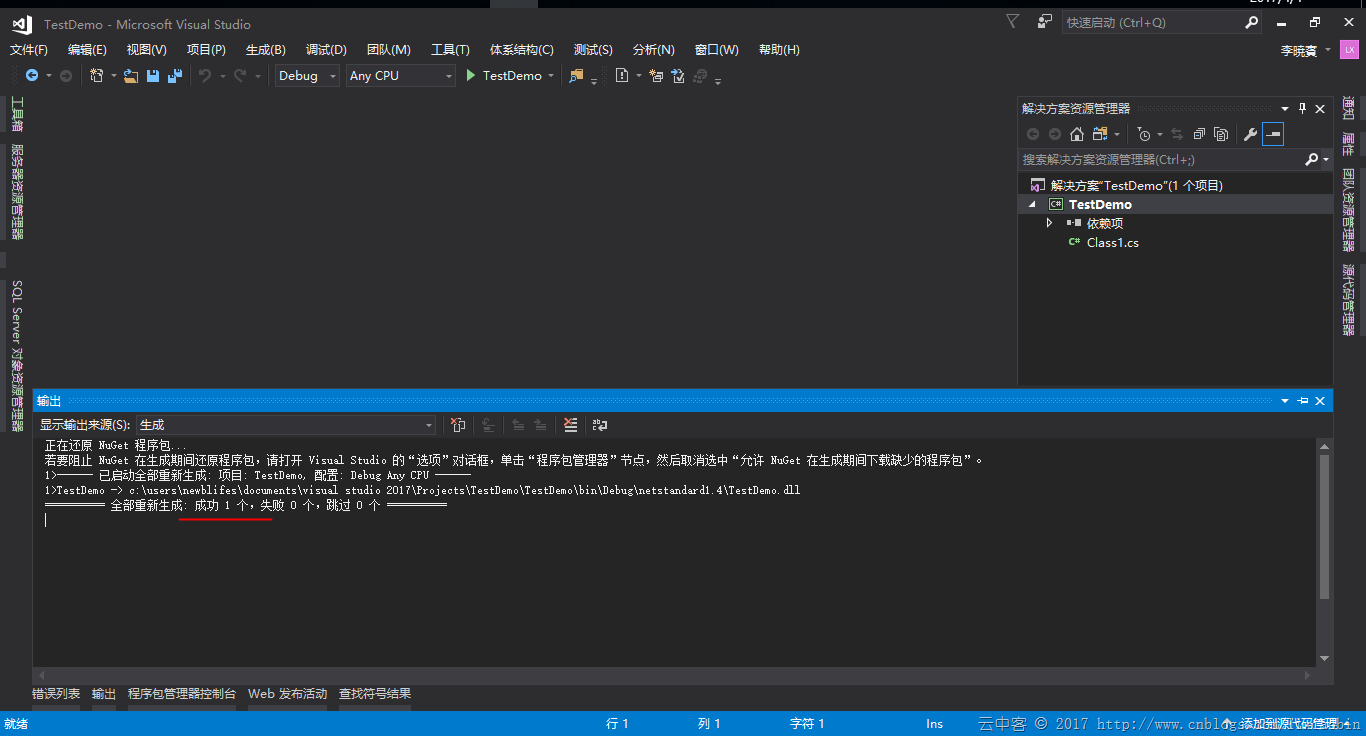Click the Clear All output icon
Screen dimensions: 1366x736
(x=571, y=425)
